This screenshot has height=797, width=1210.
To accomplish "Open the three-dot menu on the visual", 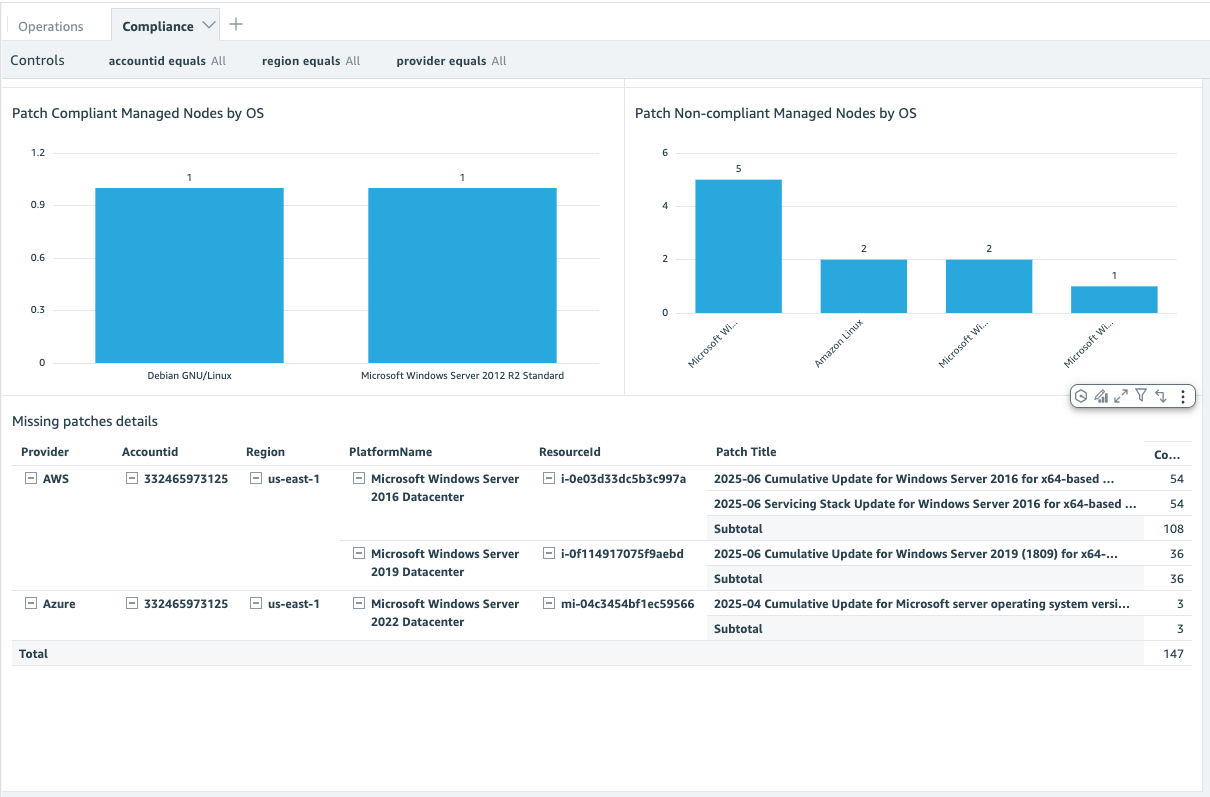I will click(1183, 396).
